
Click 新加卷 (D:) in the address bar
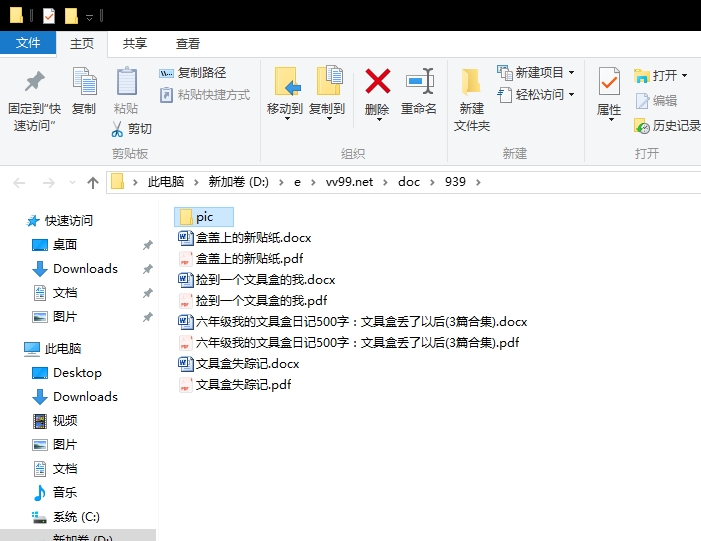pyautogui.click(x=239, y=182)
